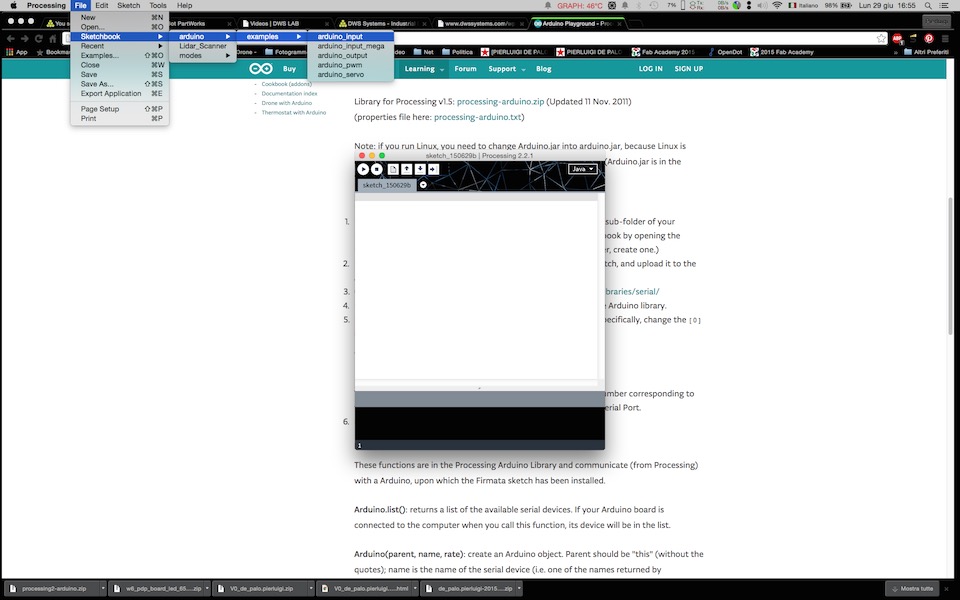This screenshot has height=600, width=960.
Task: Open the Java mode dropdown
Action: 582,169
